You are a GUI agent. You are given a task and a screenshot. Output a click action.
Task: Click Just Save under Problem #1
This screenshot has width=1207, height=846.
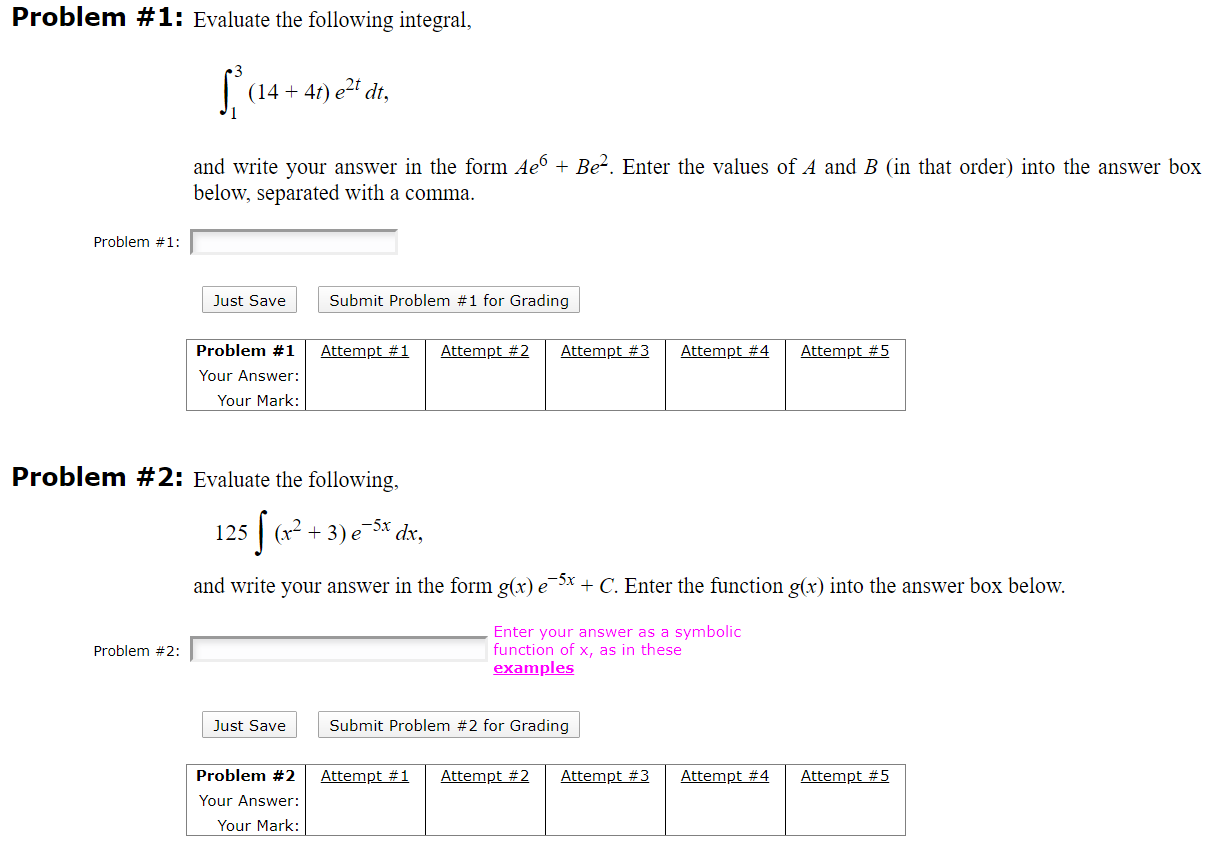(248, 299)
